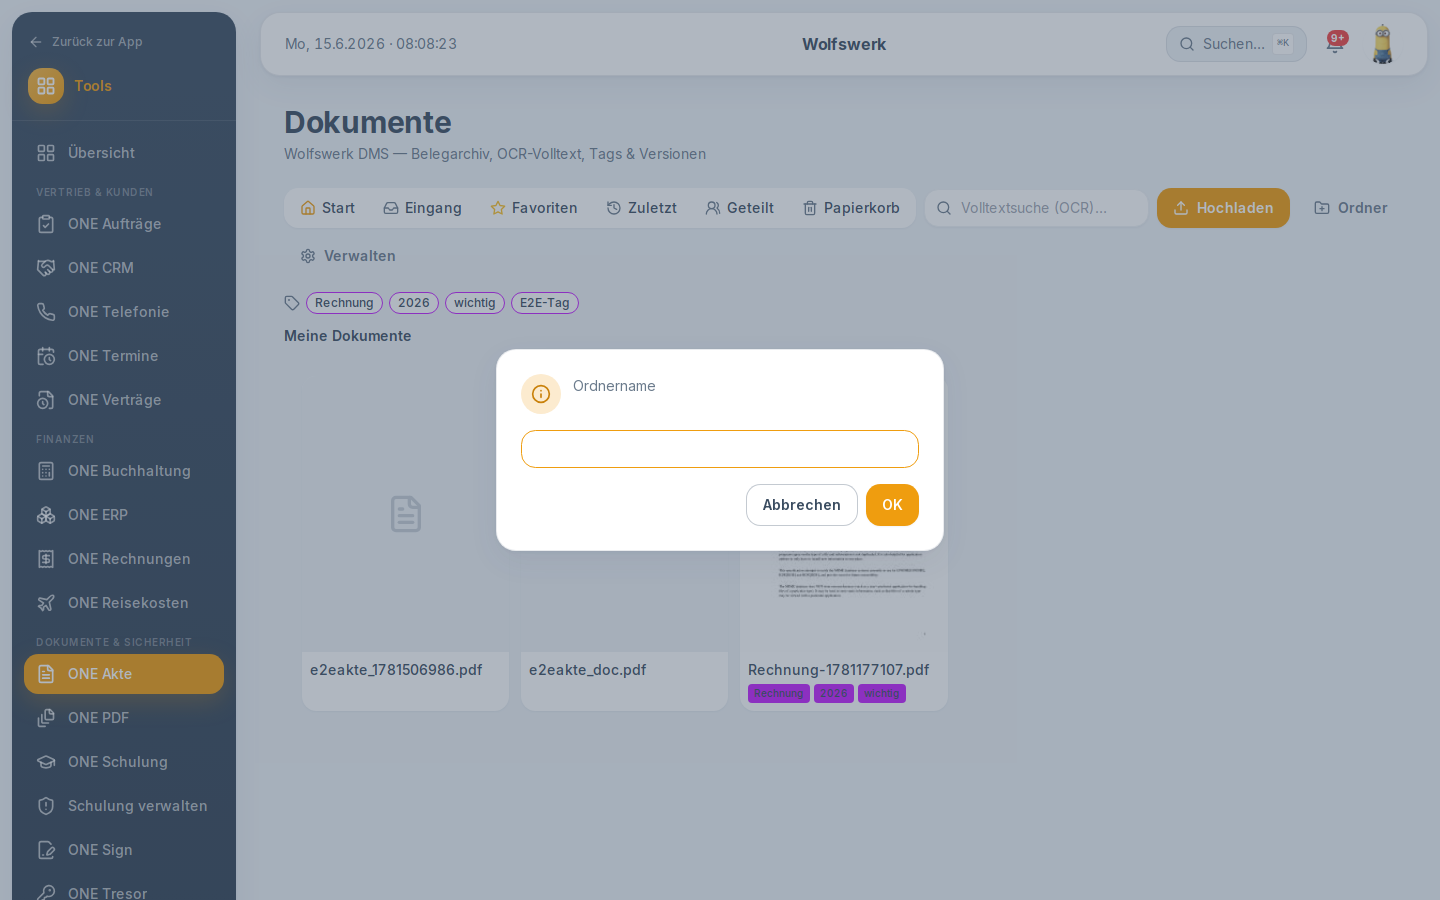Click the Wolfswerk title in the header
The width and height of the screenshot is (1440, 900).
(844, 44)
